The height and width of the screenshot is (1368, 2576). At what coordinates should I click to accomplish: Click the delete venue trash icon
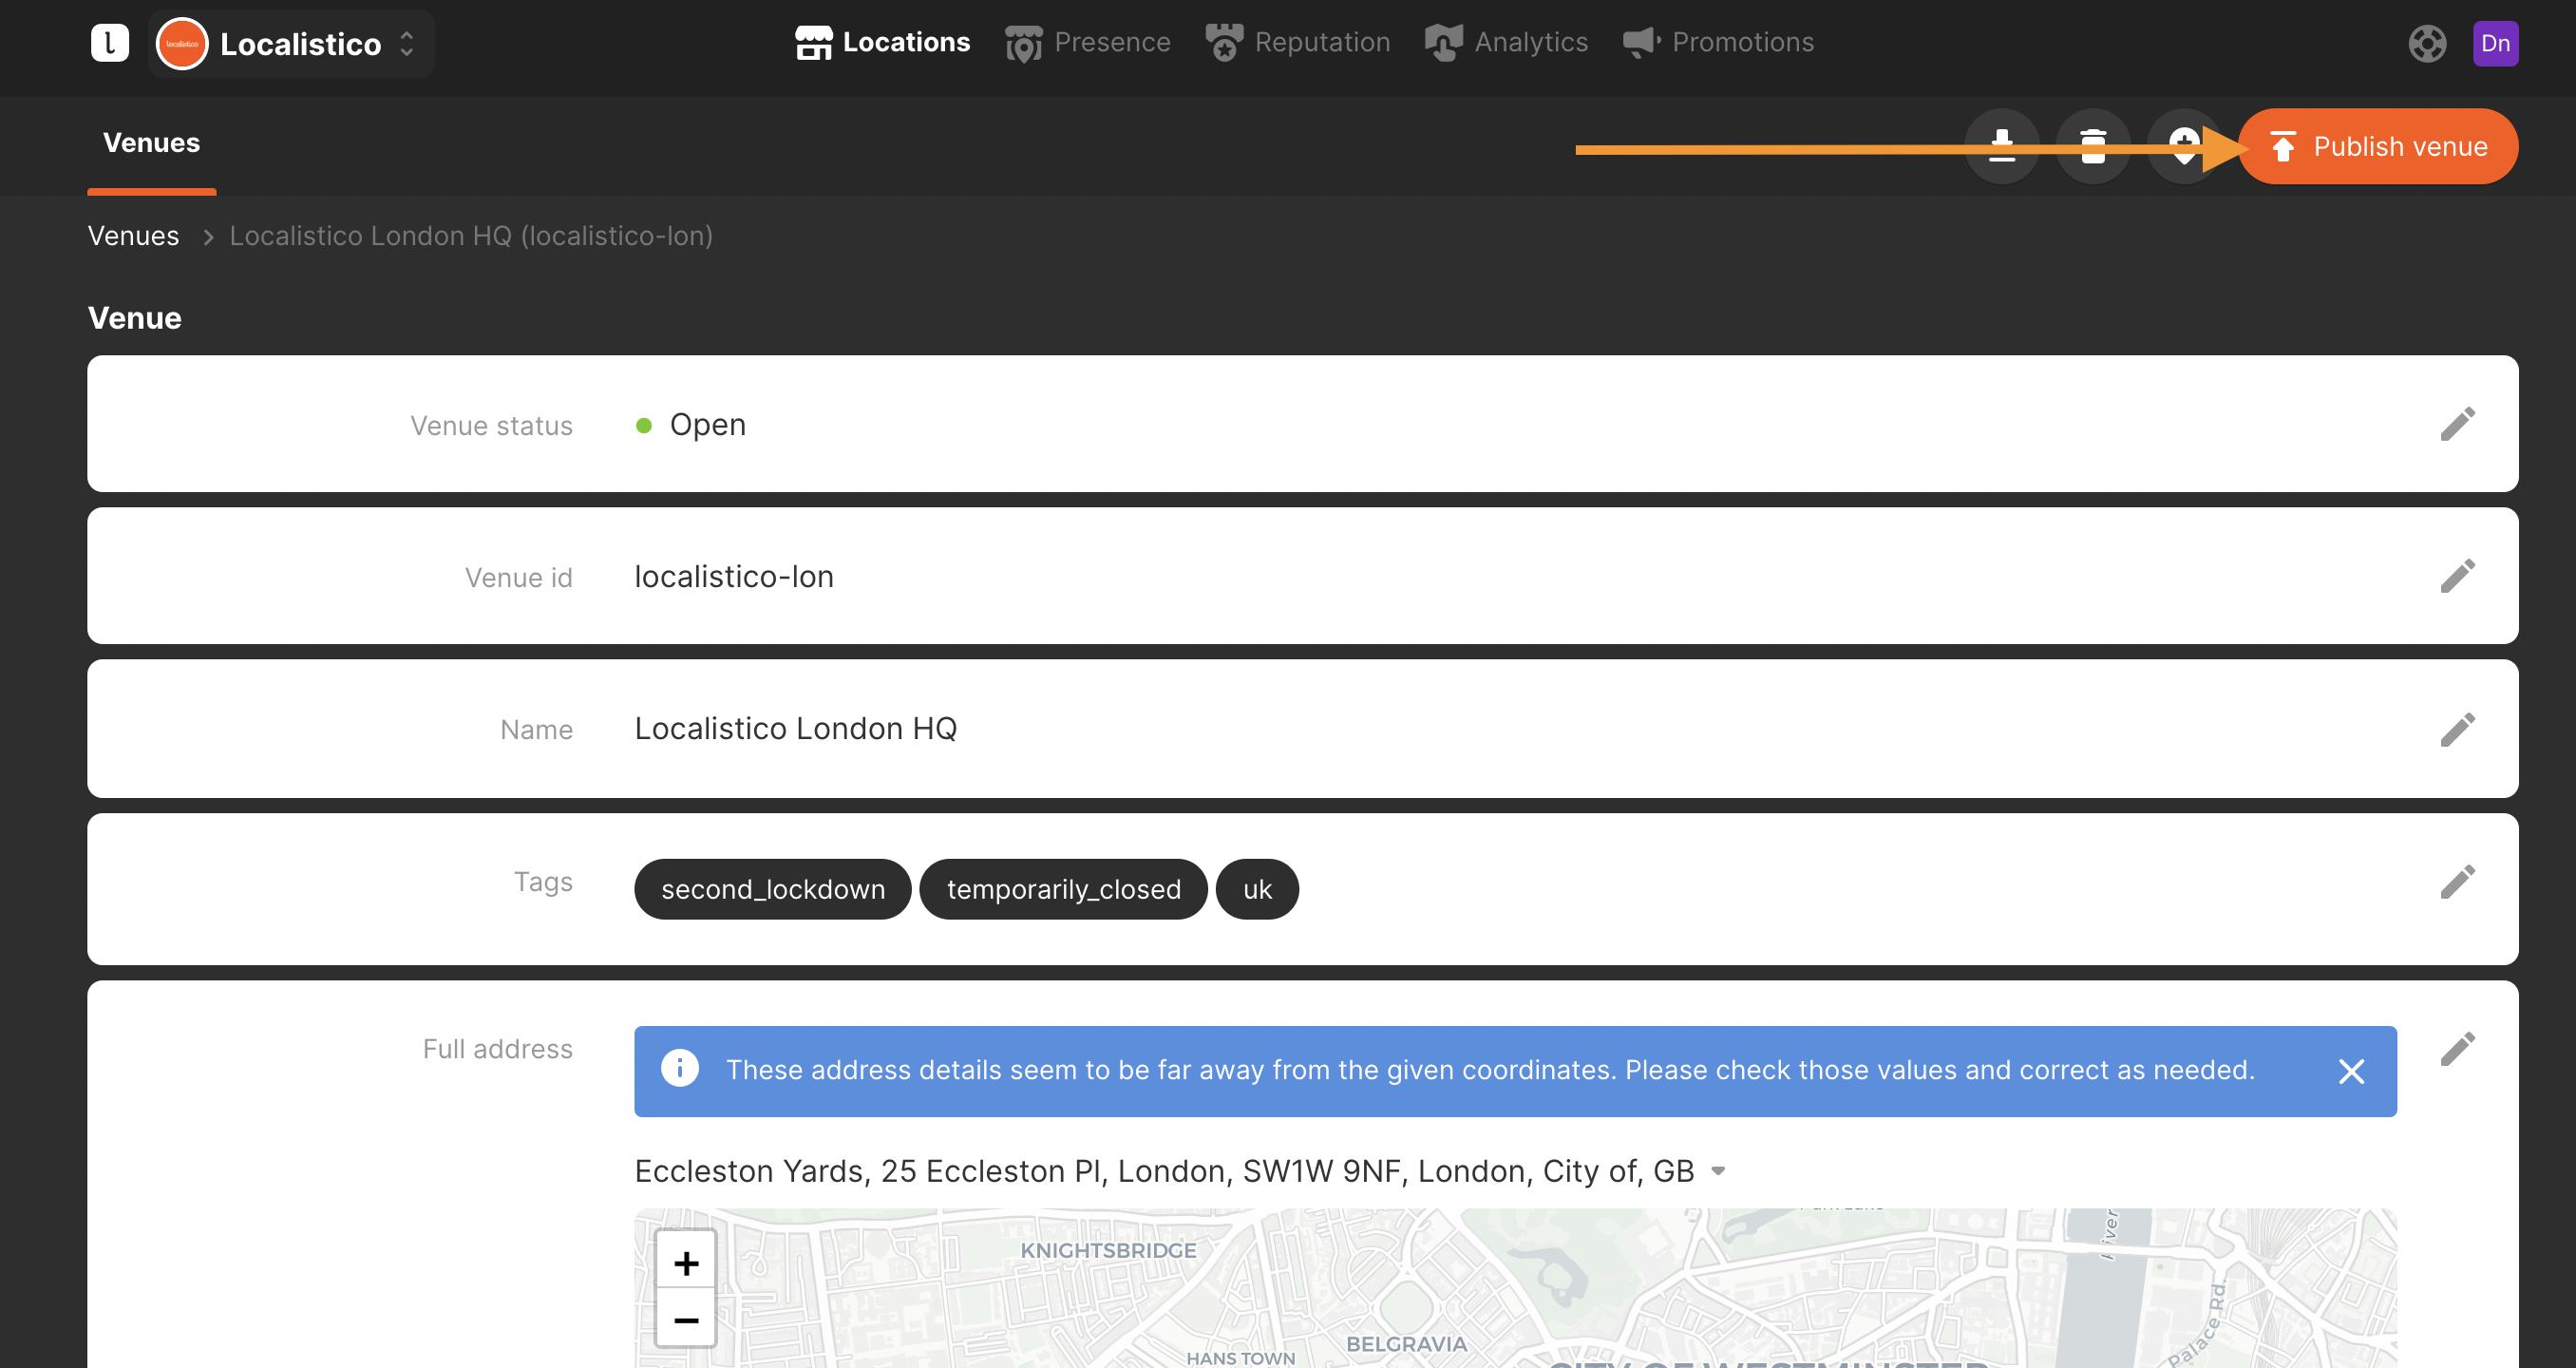pos(2092,146)
